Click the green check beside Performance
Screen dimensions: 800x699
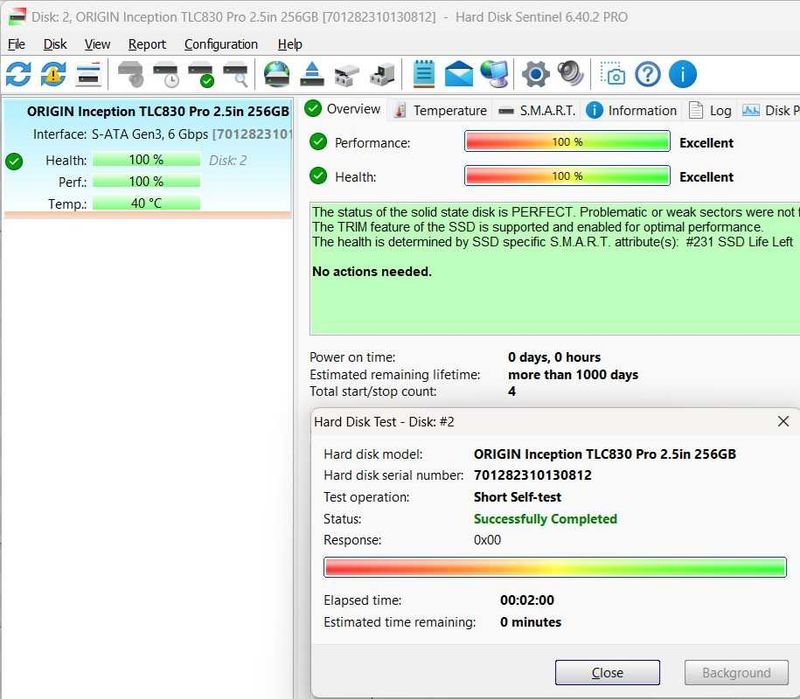tap(318, 142)
